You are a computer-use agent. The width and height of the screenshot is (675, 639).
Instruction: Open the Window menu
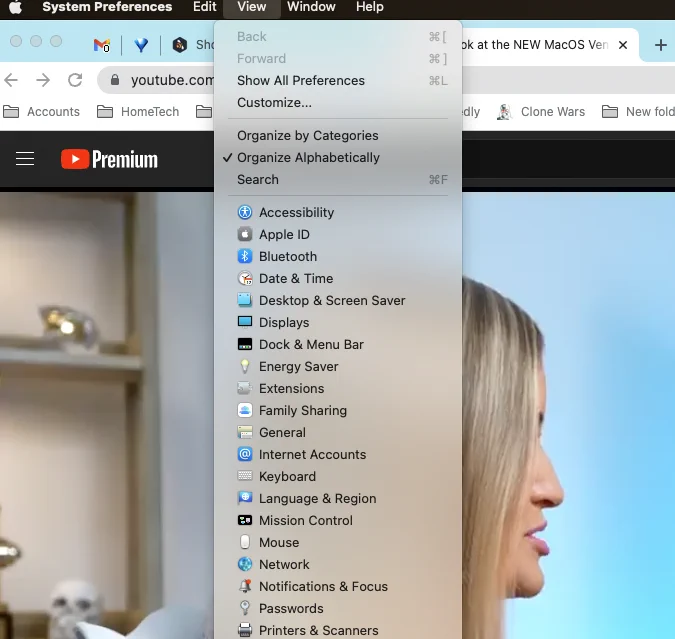[311, 7]
